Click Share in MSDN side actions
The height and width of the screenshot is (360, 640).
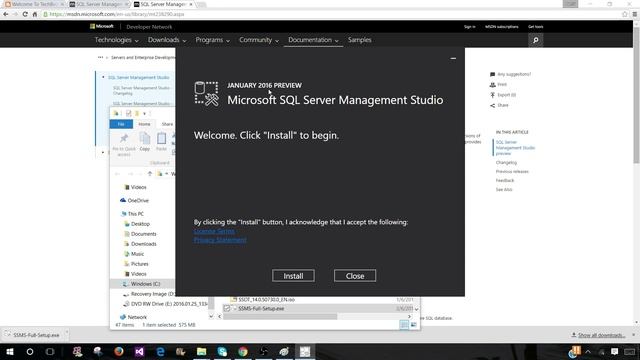click(499, 105)
